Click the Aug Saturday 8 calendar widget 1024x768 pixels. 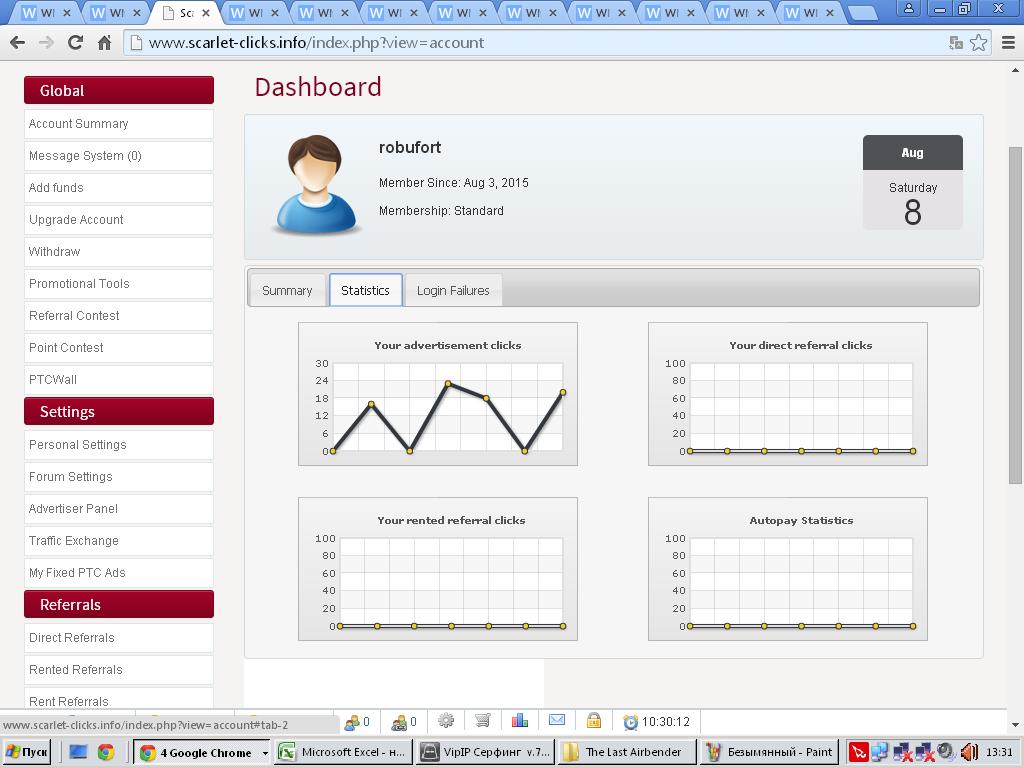[x=912, y=182]
